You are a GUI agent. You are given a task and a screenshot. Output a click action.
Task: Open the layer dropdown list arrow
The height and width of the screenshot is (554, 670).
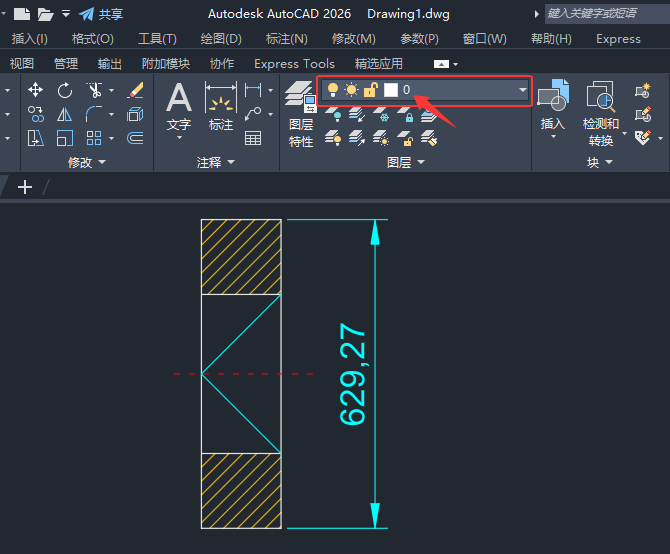pyautogui.click(x=522, y=90)
